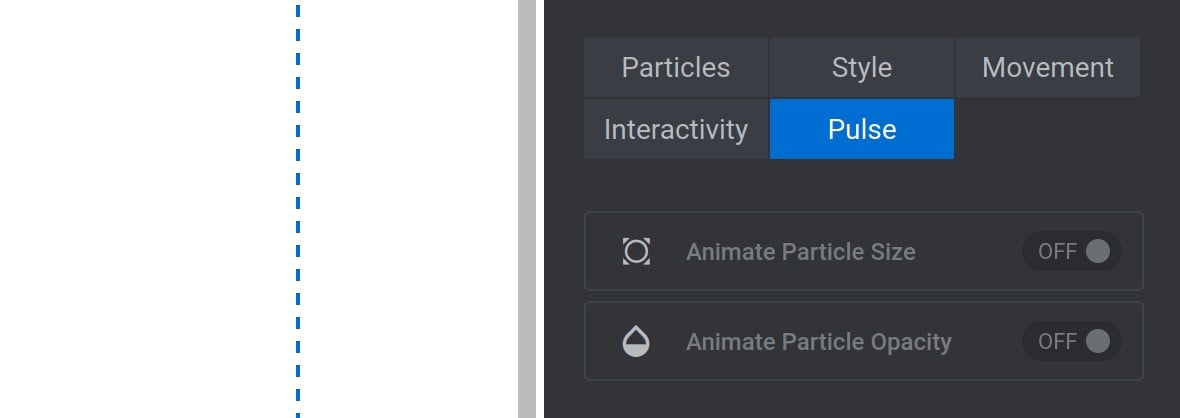Go to the Movement tab

1048,67
